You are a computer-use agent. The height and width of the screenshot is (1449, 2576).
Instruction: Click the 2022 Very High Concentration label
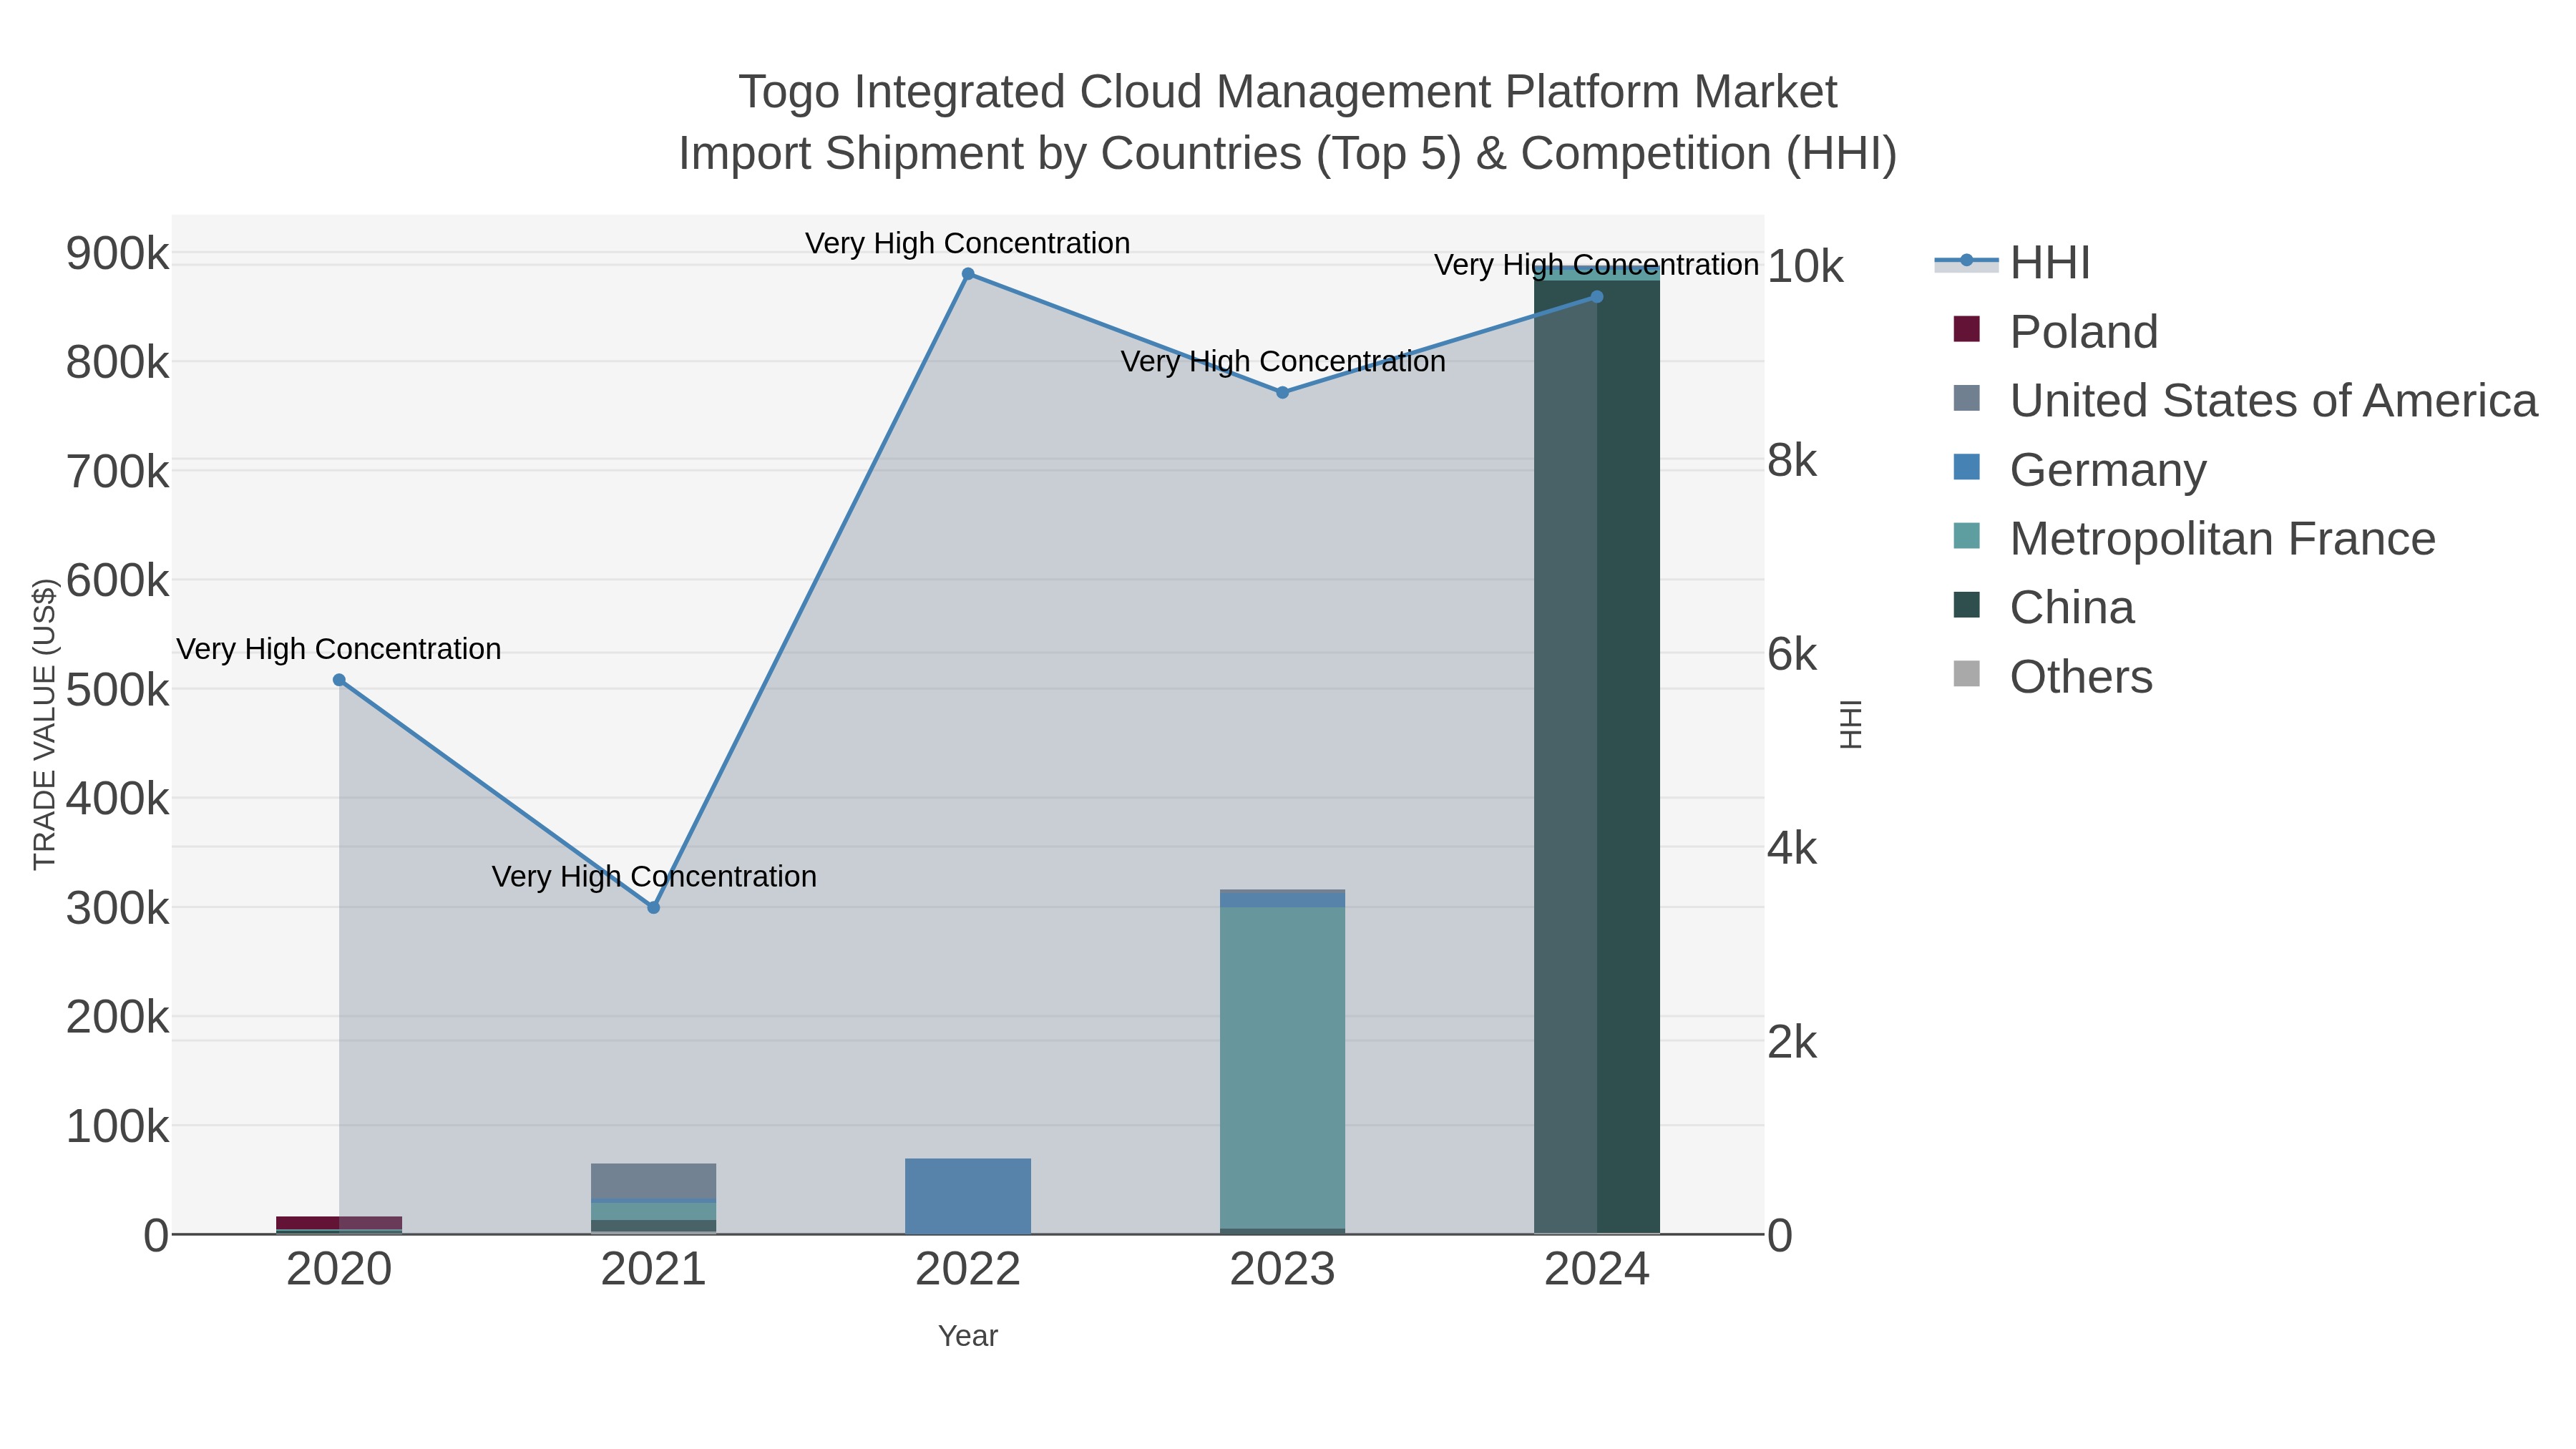tap(968, 243)
